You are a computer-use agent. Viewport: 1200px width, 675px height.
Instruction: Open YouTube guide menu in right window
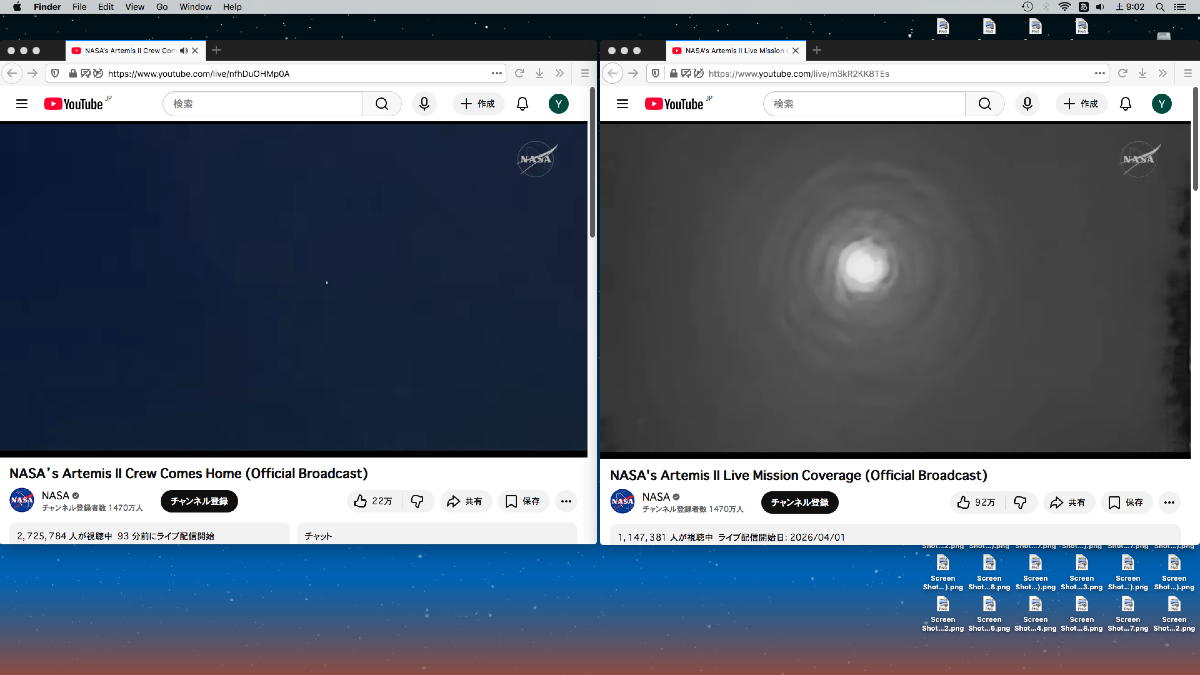pyautogui.click(x=622, y=104)
